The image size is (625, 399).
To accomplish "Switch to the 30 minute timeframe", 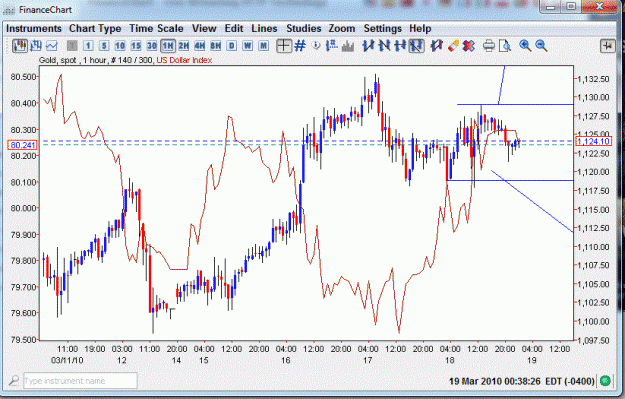I will pos(152,46).
